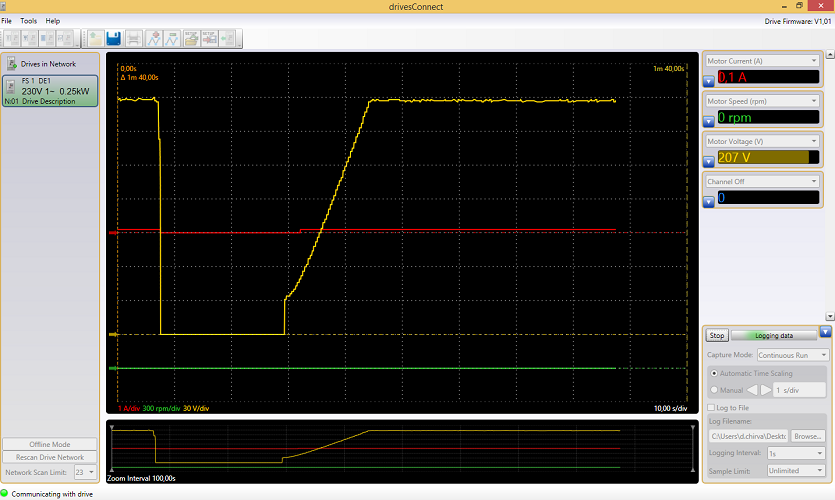This screenshot has width=835, height=500.
Task: Click the Drives in Network header icon
Action: (x=12, y=64)
